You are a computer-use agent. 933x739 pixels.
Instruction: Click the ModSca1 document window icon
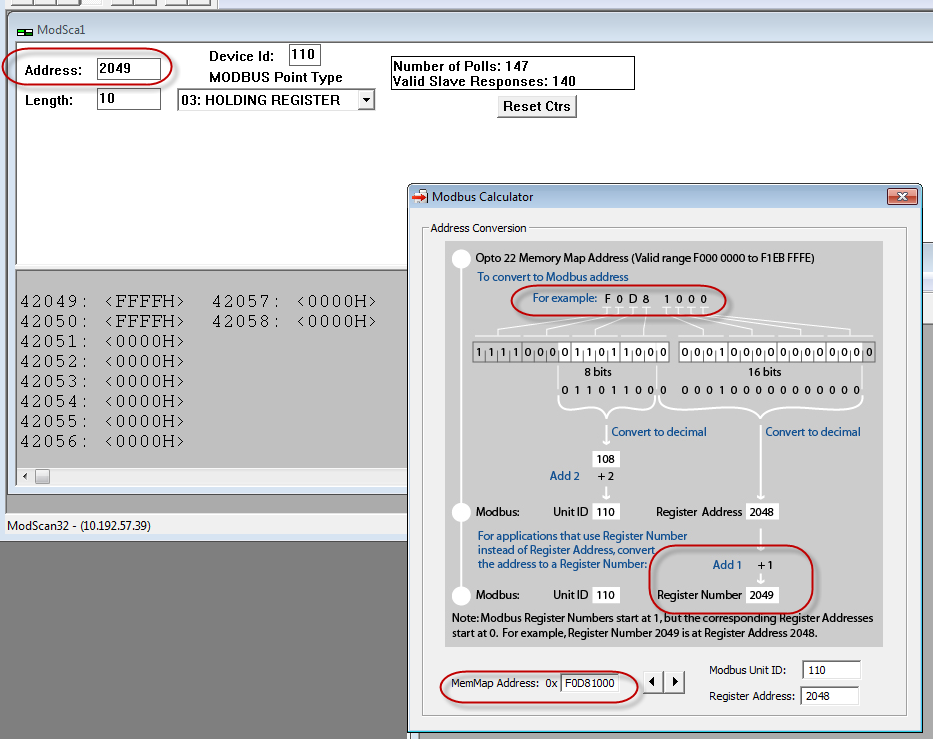coord(25,31)
